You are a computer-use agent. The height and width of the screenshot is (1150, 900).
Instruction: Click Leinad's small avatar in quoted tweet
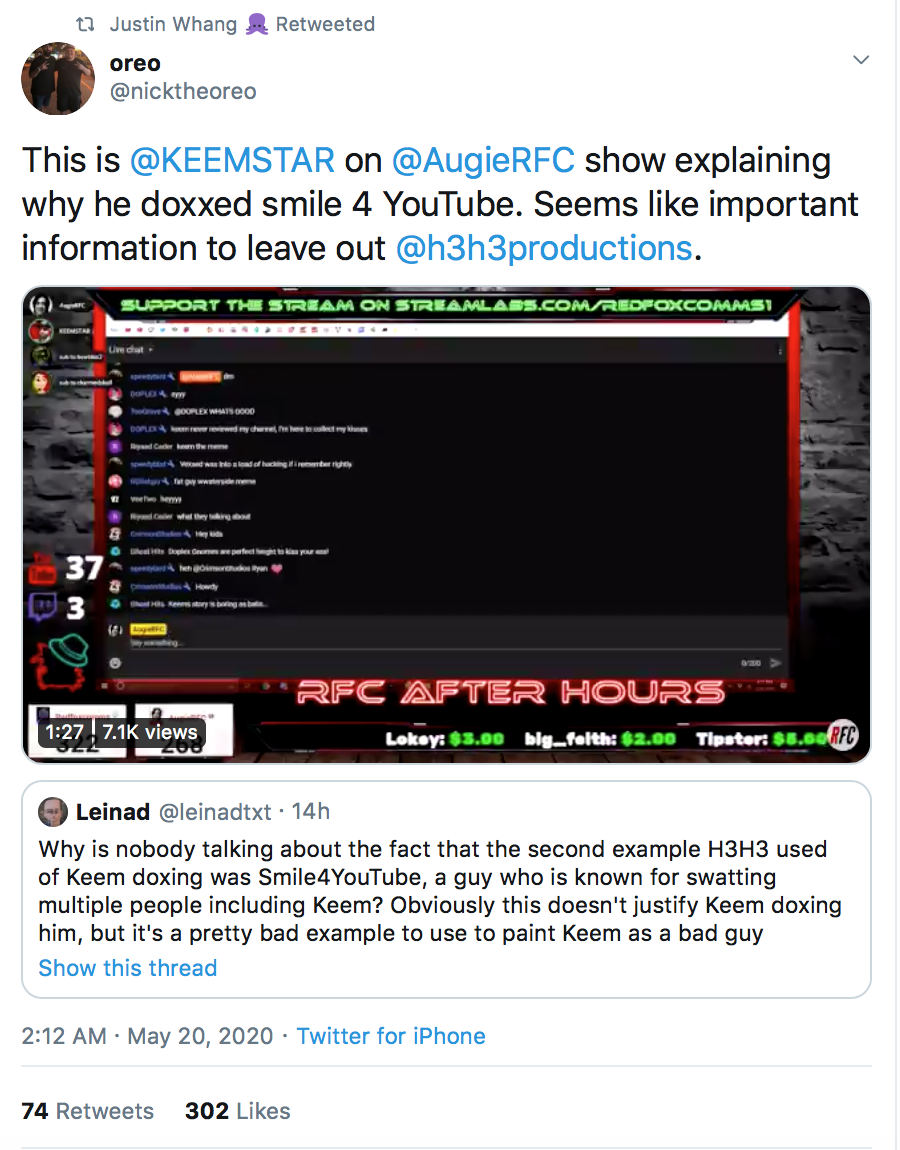click(x=53, y=813)
